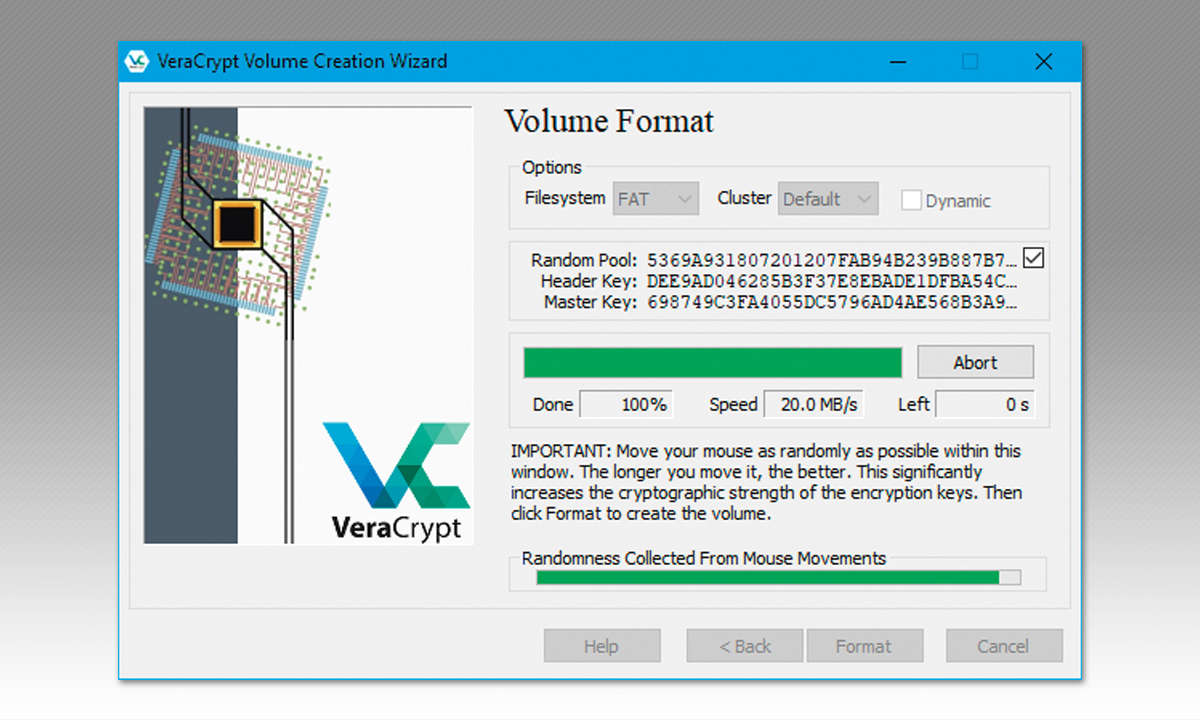Click the IMPORTANT mouse movement instructions text
Image resolution: width=1200 pixels, height=720 pixels.
click(767, 483)
